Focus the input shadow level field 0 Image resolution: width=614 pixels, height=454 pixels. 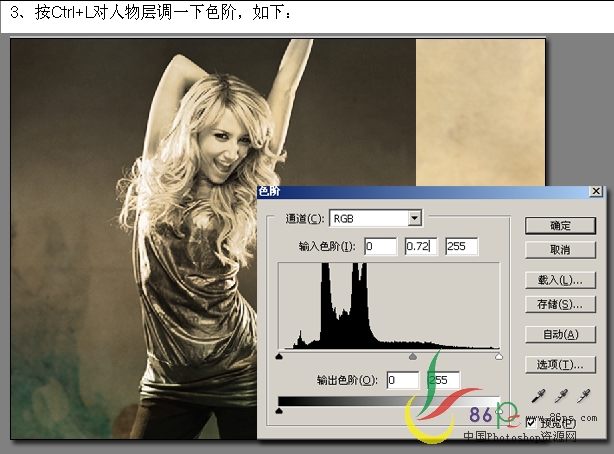pos(380,246)
